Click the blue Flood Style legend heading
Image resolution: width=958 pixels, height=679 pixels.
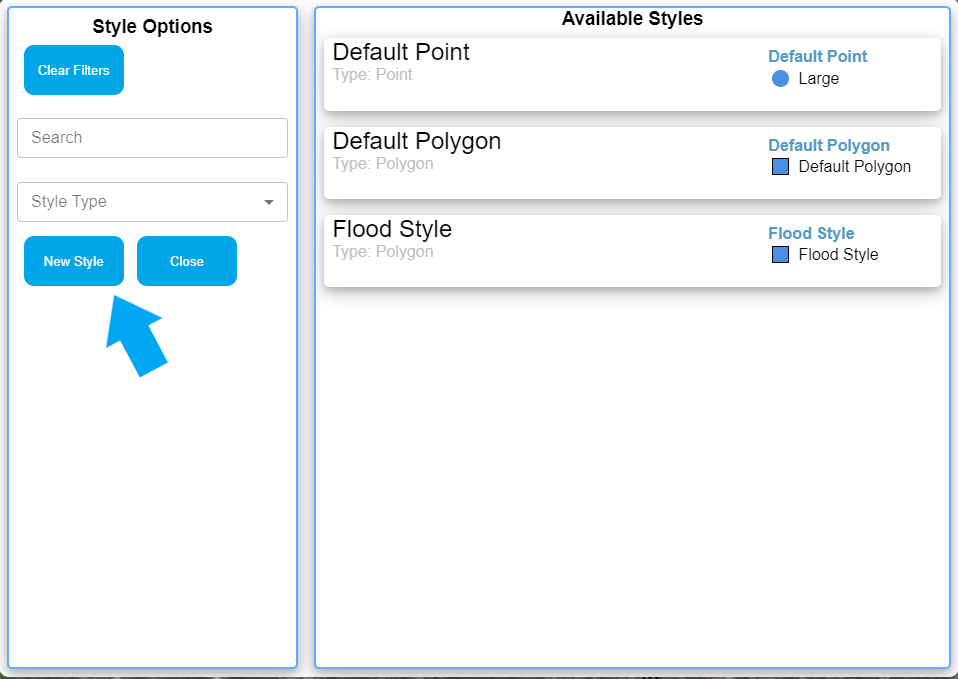point(811,234)
